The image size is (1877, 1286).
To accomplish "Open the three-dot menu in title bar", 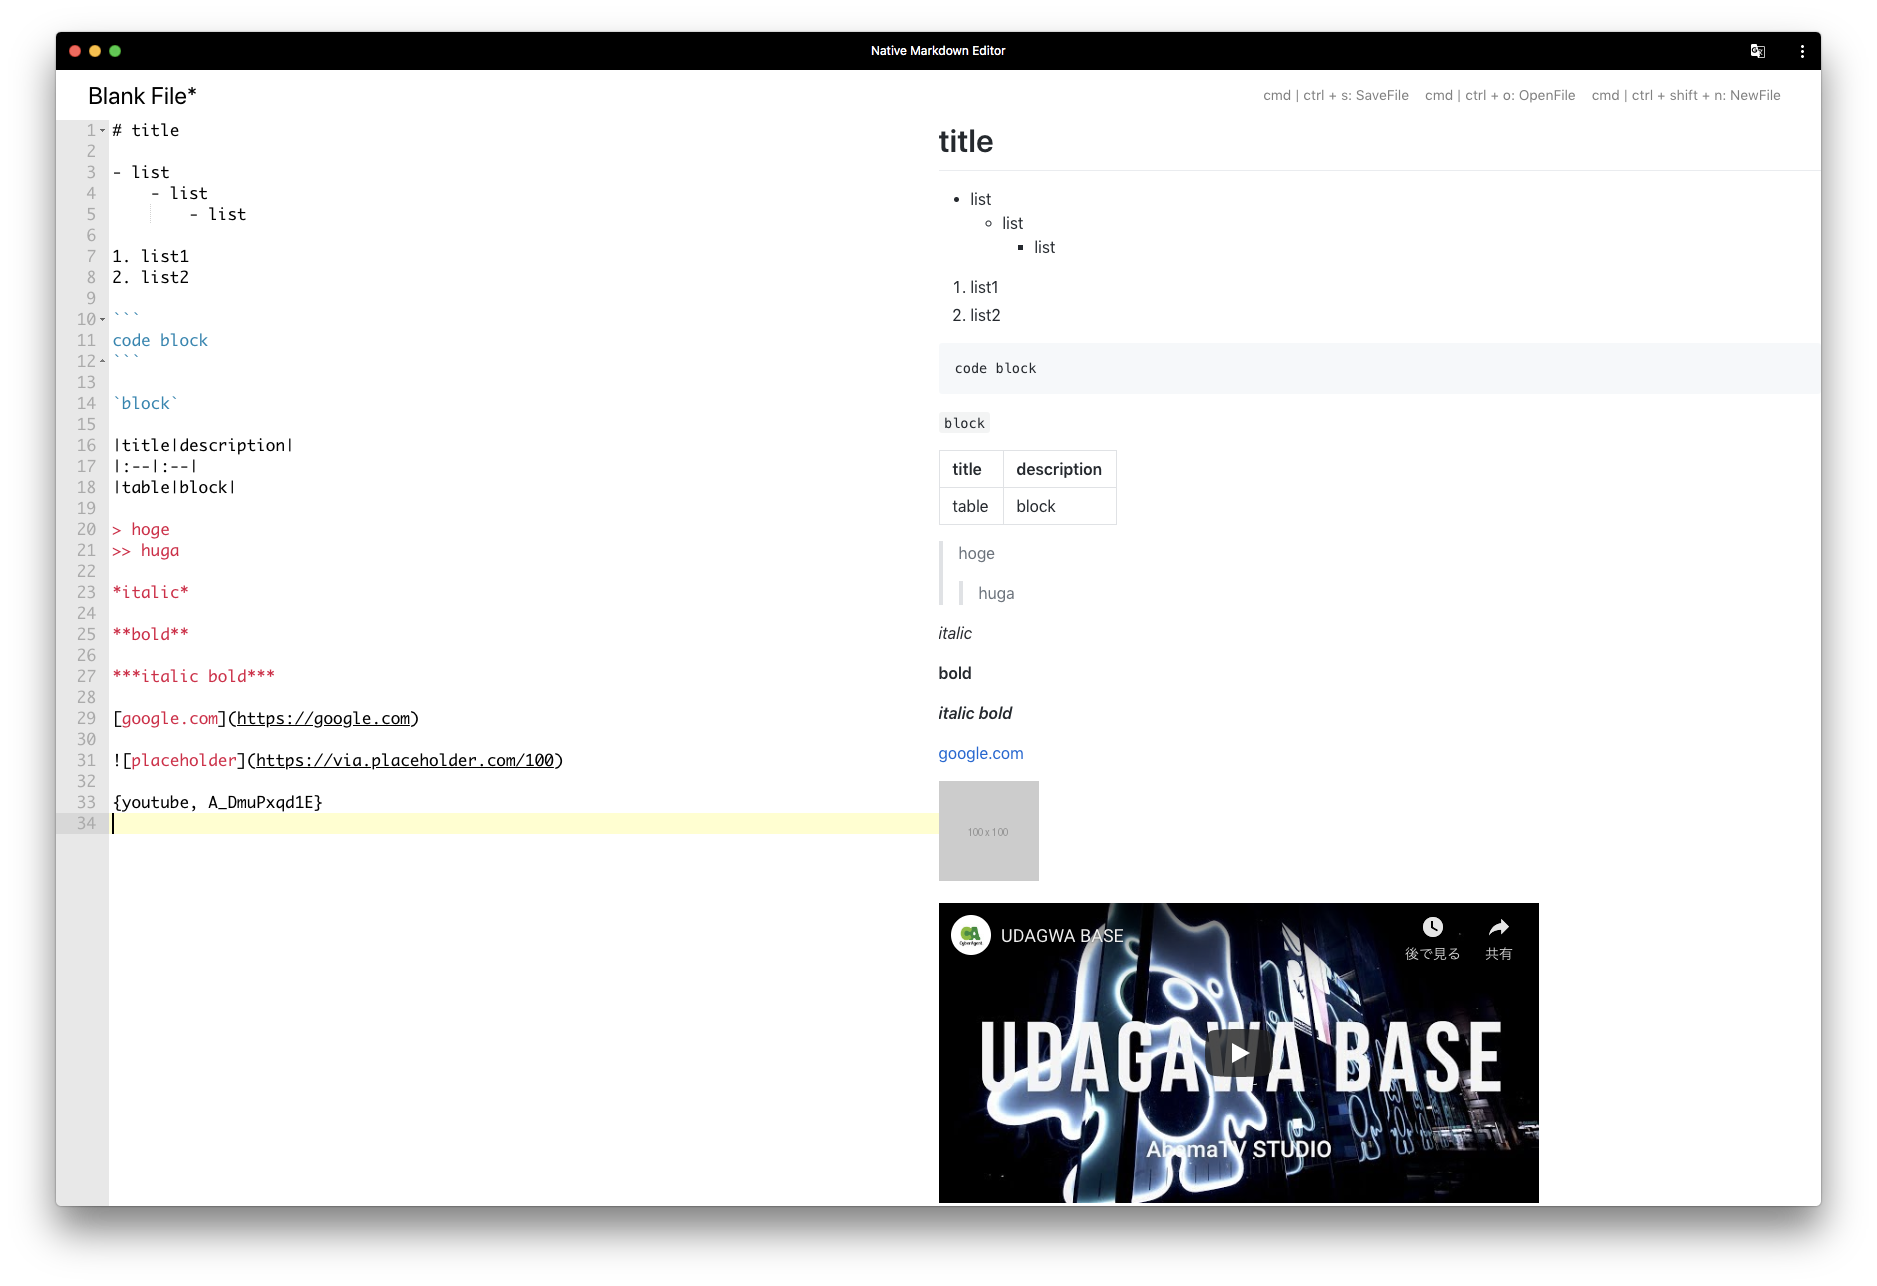I will (1802, 51).
